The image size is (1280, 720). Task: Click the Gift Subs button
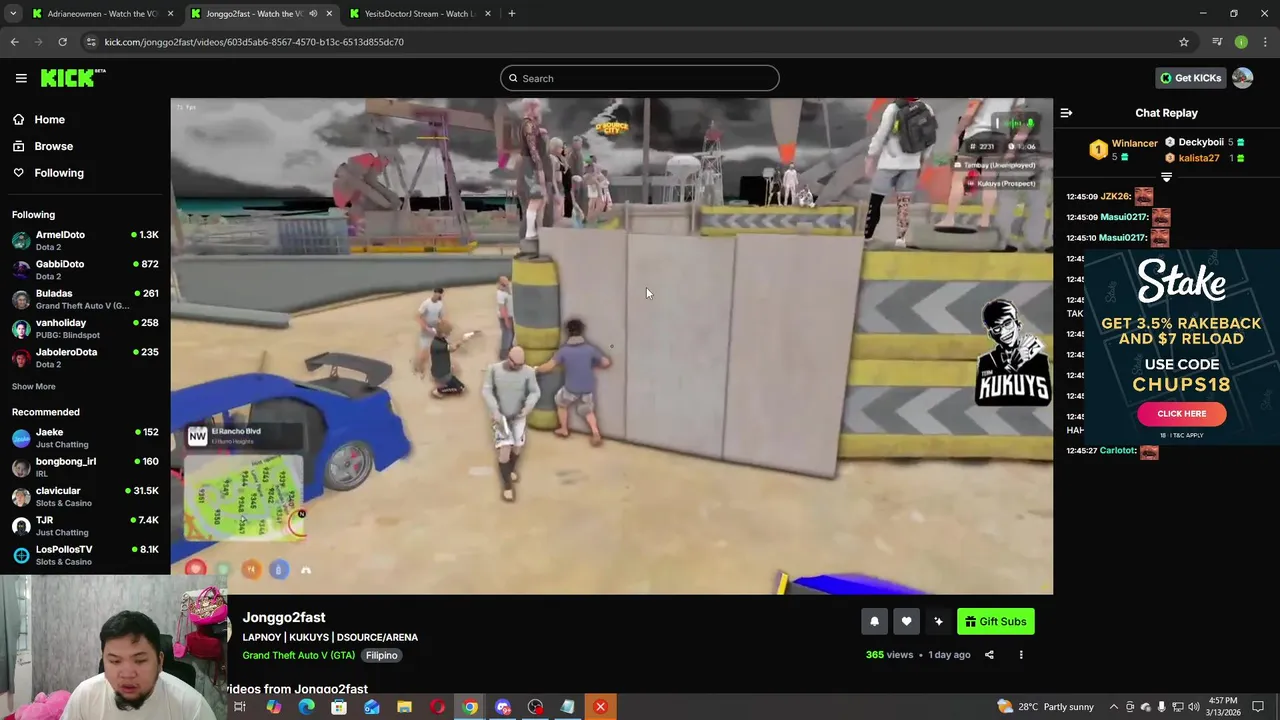995,621
